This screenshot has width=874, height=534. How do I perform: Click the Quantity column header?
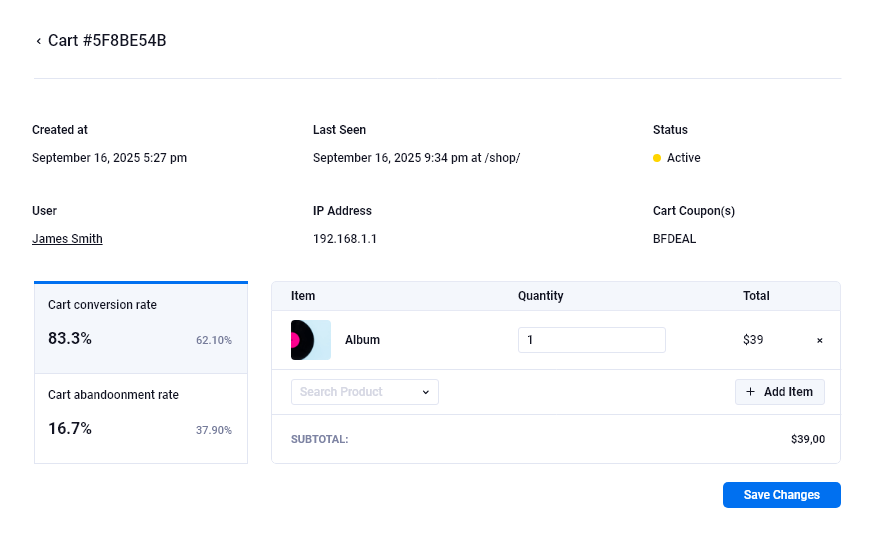click(540, 296)
